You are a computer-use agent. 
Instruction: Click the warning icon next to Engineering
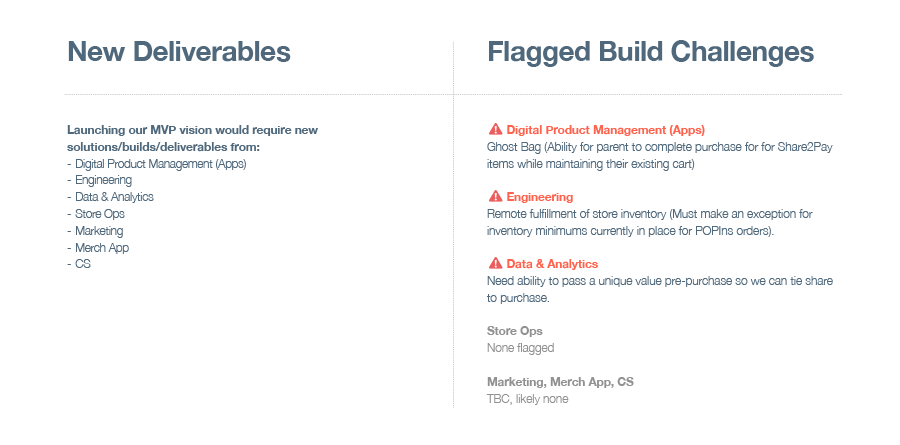tap(495, 197)
